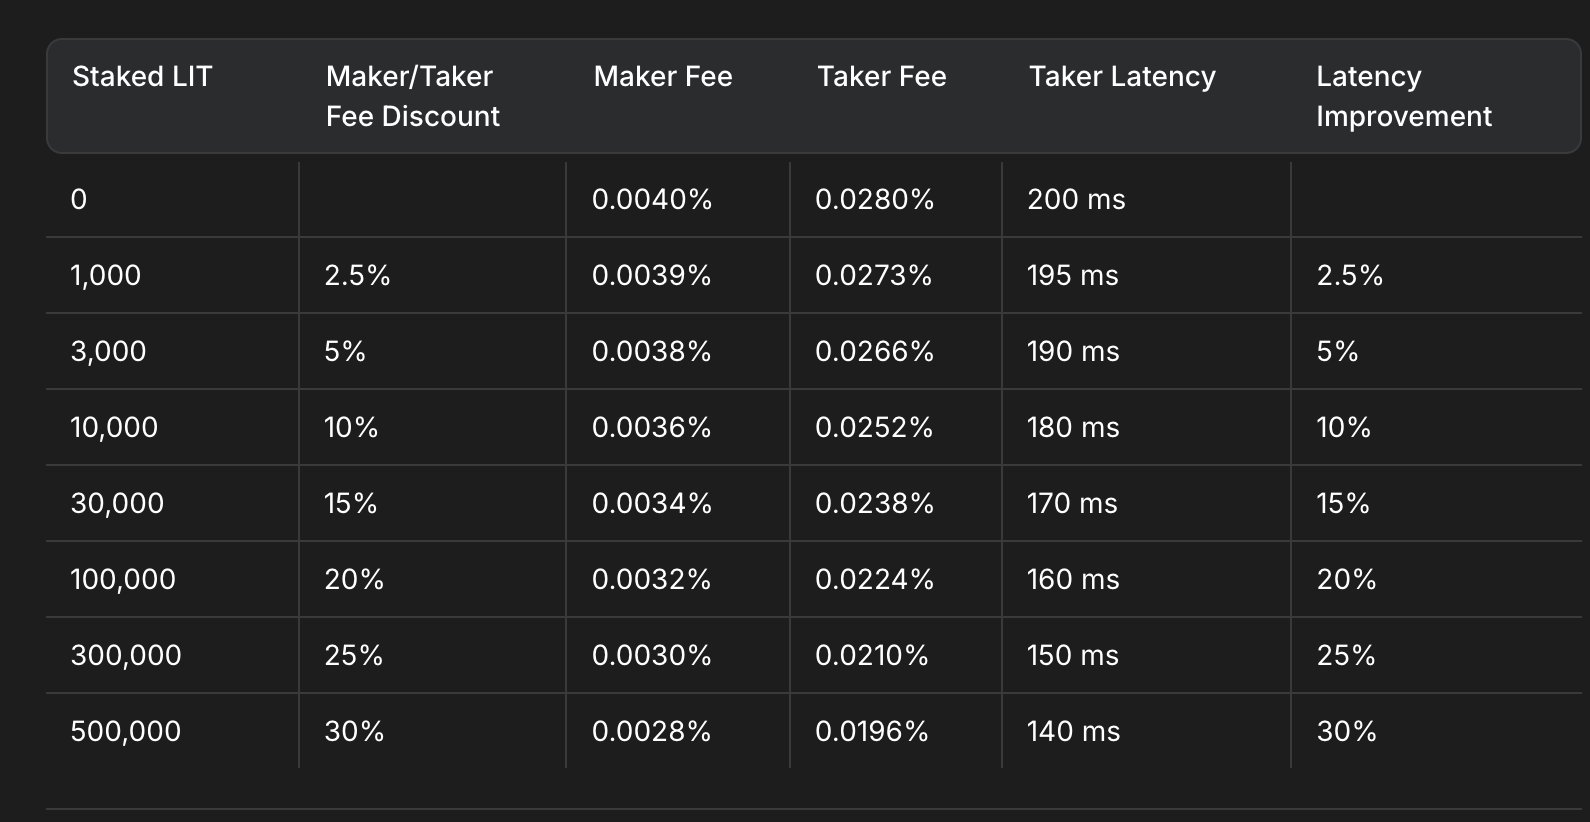Click the 0.0040% maker fee cell
1590x822 pixels.
pyautogui.click(x=652, y=199)
